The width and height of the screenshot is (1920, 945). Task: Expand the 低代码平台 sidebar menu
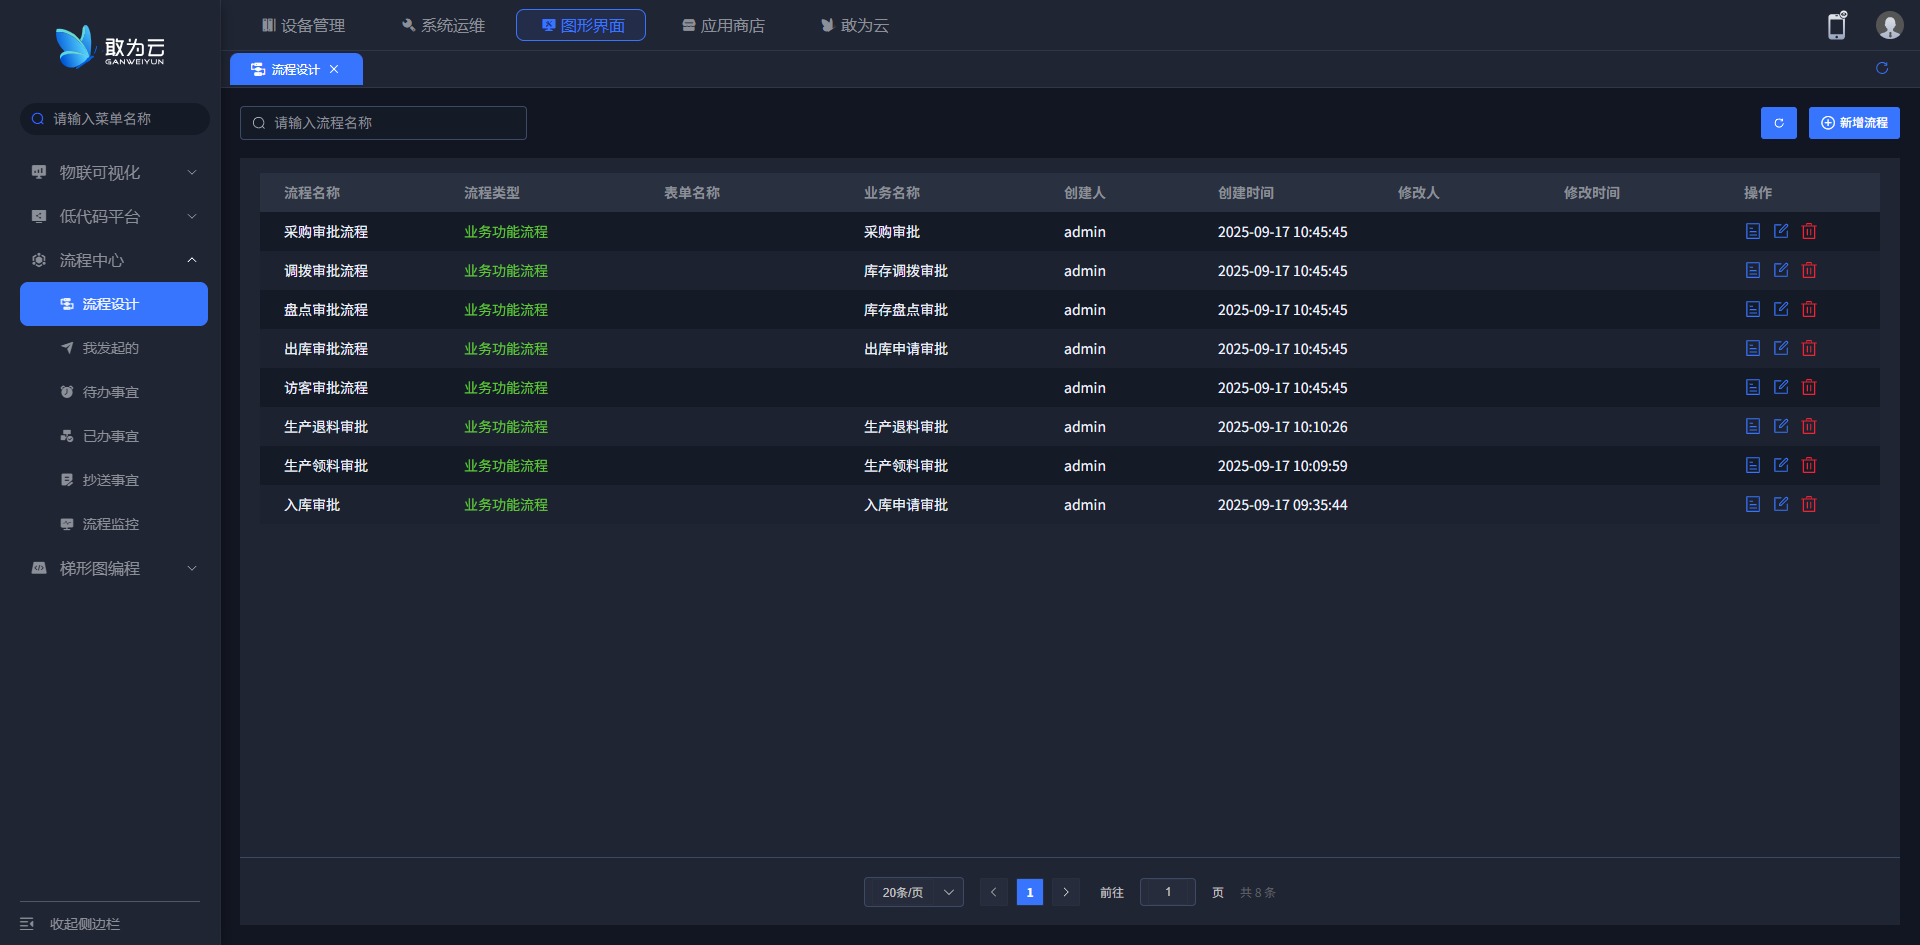click(x=113, y=216)
